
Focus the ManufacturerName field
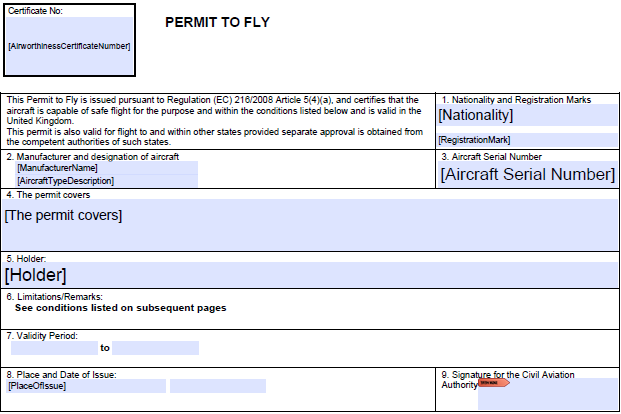(x=105, y=168)
